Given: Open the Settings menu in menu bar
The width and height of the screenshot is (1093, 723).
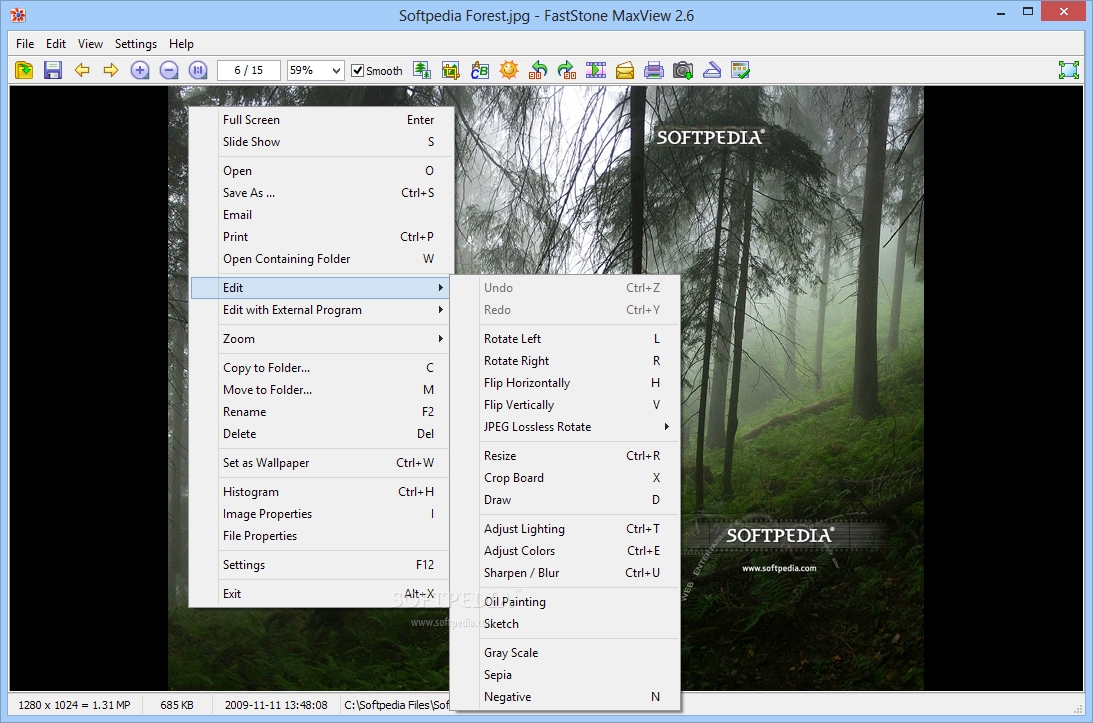Looking at the screenshot, I should point(136,44).
